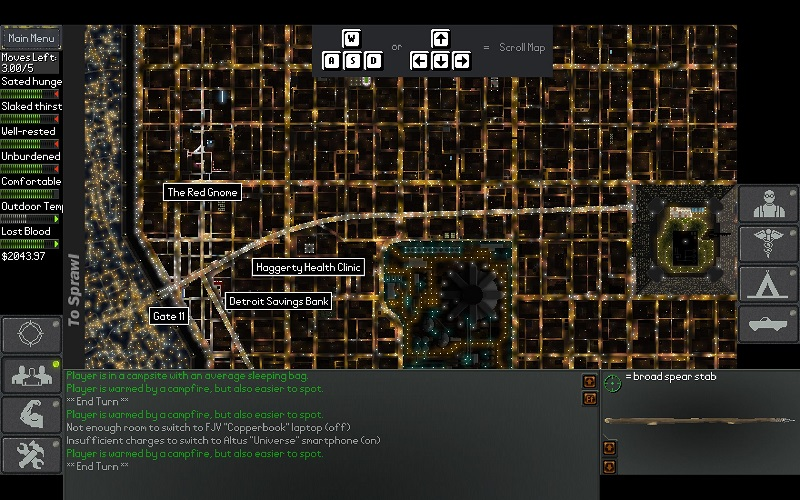The width and height of the screenshot is (800, 500).
Task: Open the Main Menu
Action: pyautogui.click(x=31, y=38)
